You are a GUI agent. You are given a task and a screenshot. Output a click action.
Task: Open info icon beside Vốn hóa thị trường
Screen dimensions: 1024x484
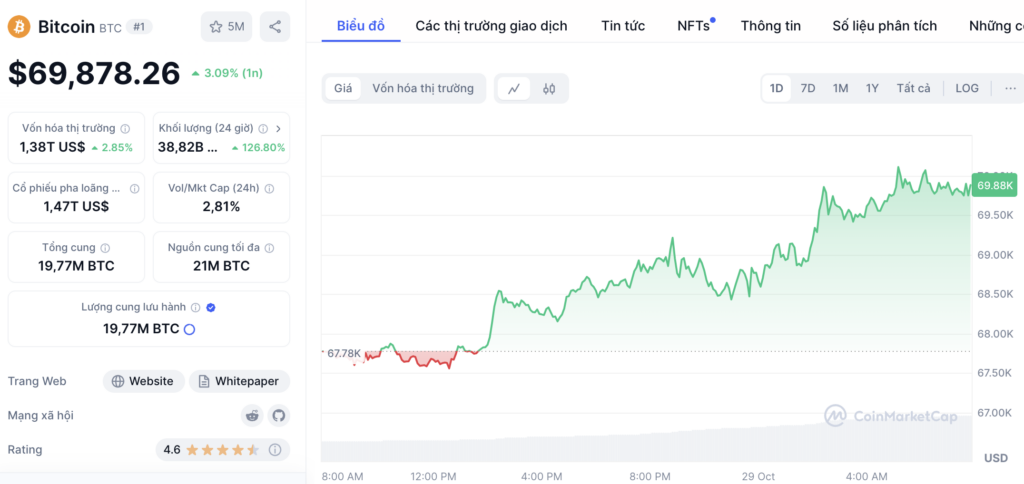(x=125, y=129)
